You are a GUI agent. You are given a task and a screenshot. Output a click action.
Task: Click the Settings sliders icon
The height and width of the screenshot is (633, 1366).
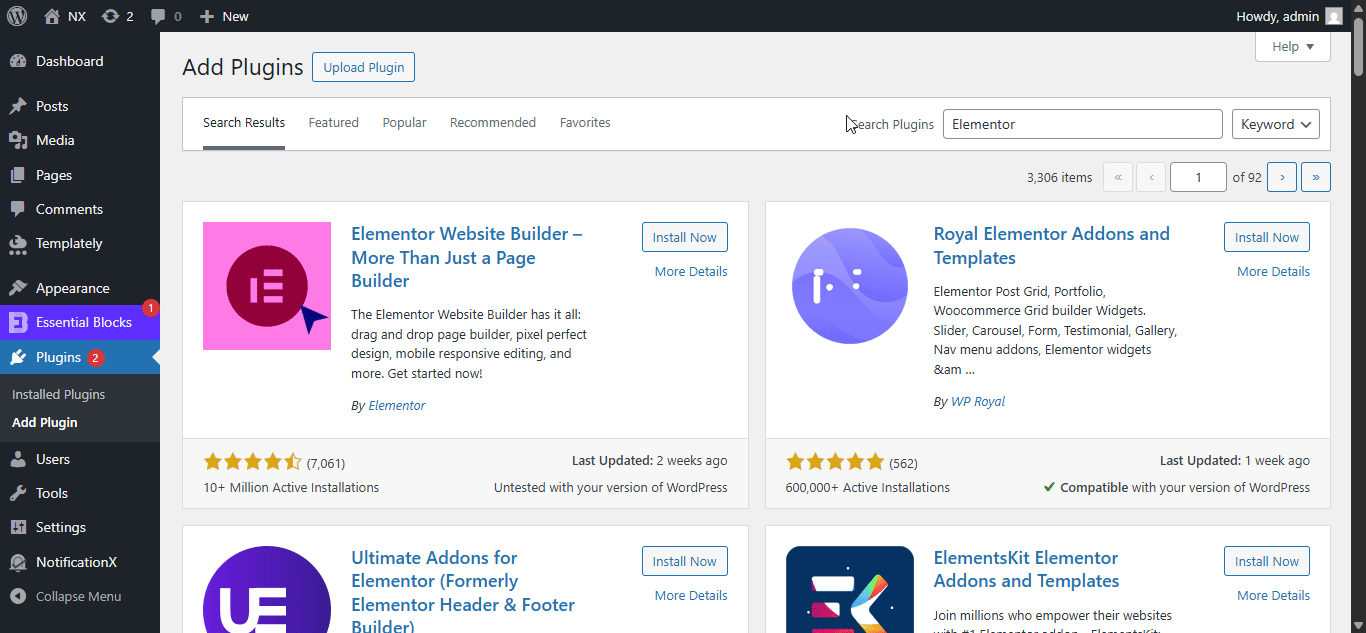pyautogui.click(x=18, y=527)
